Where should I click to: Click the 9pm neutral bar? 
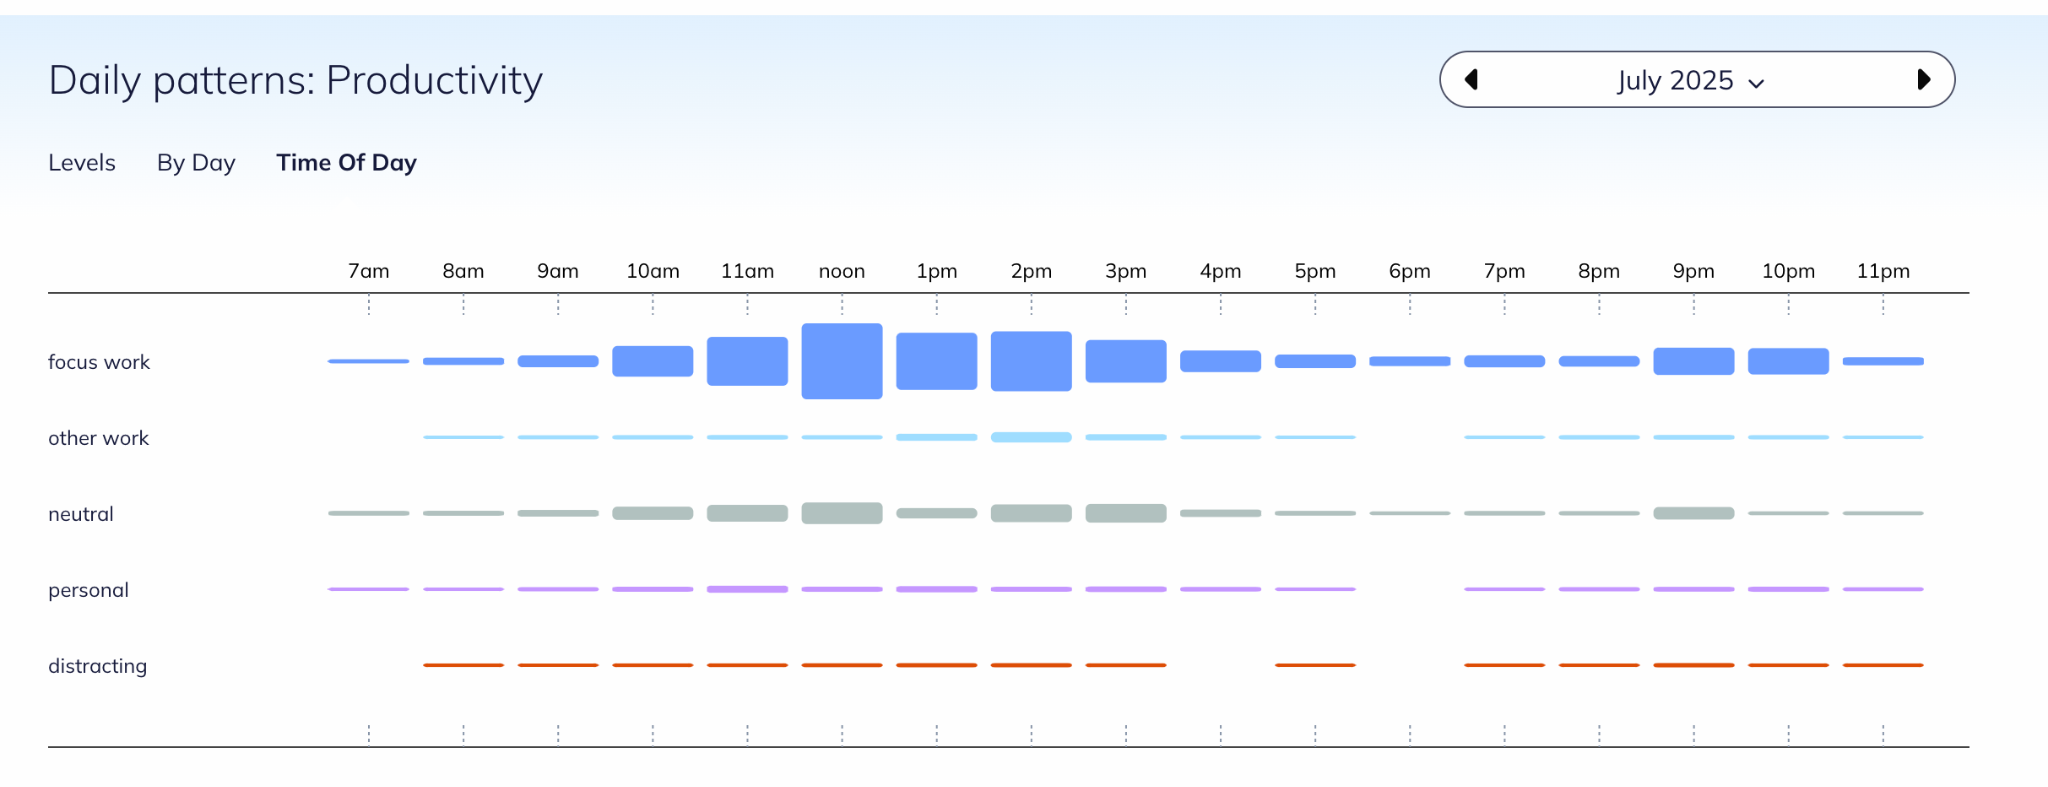(1693, 513)
